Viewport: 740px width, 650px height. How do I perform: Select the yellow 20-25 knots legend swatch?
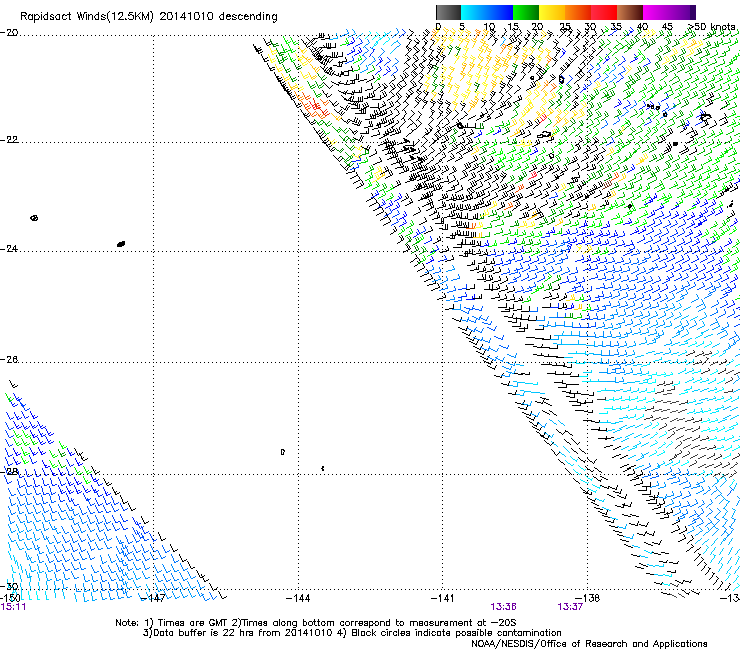pyautogui.click(x=552, y=12)
